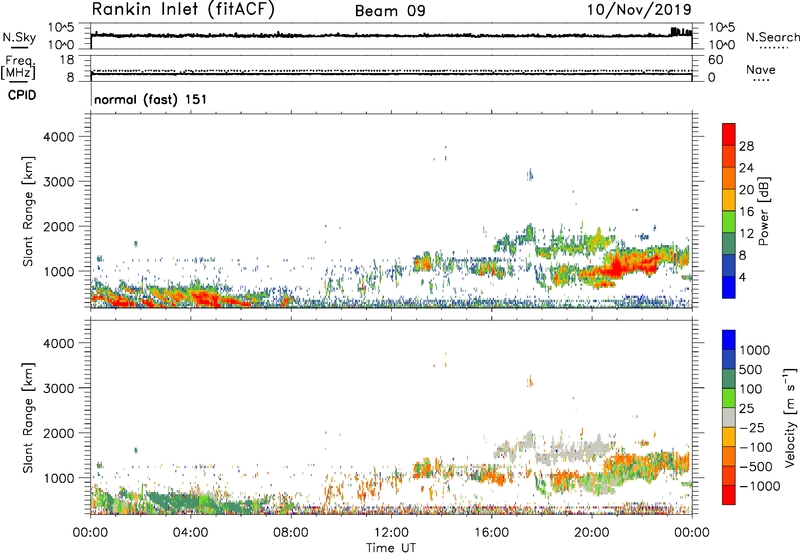Select the '-100' label on the Velocity colorbar
Image resolution: width=800 pixels, height=554 pixels.
point(756,447)
